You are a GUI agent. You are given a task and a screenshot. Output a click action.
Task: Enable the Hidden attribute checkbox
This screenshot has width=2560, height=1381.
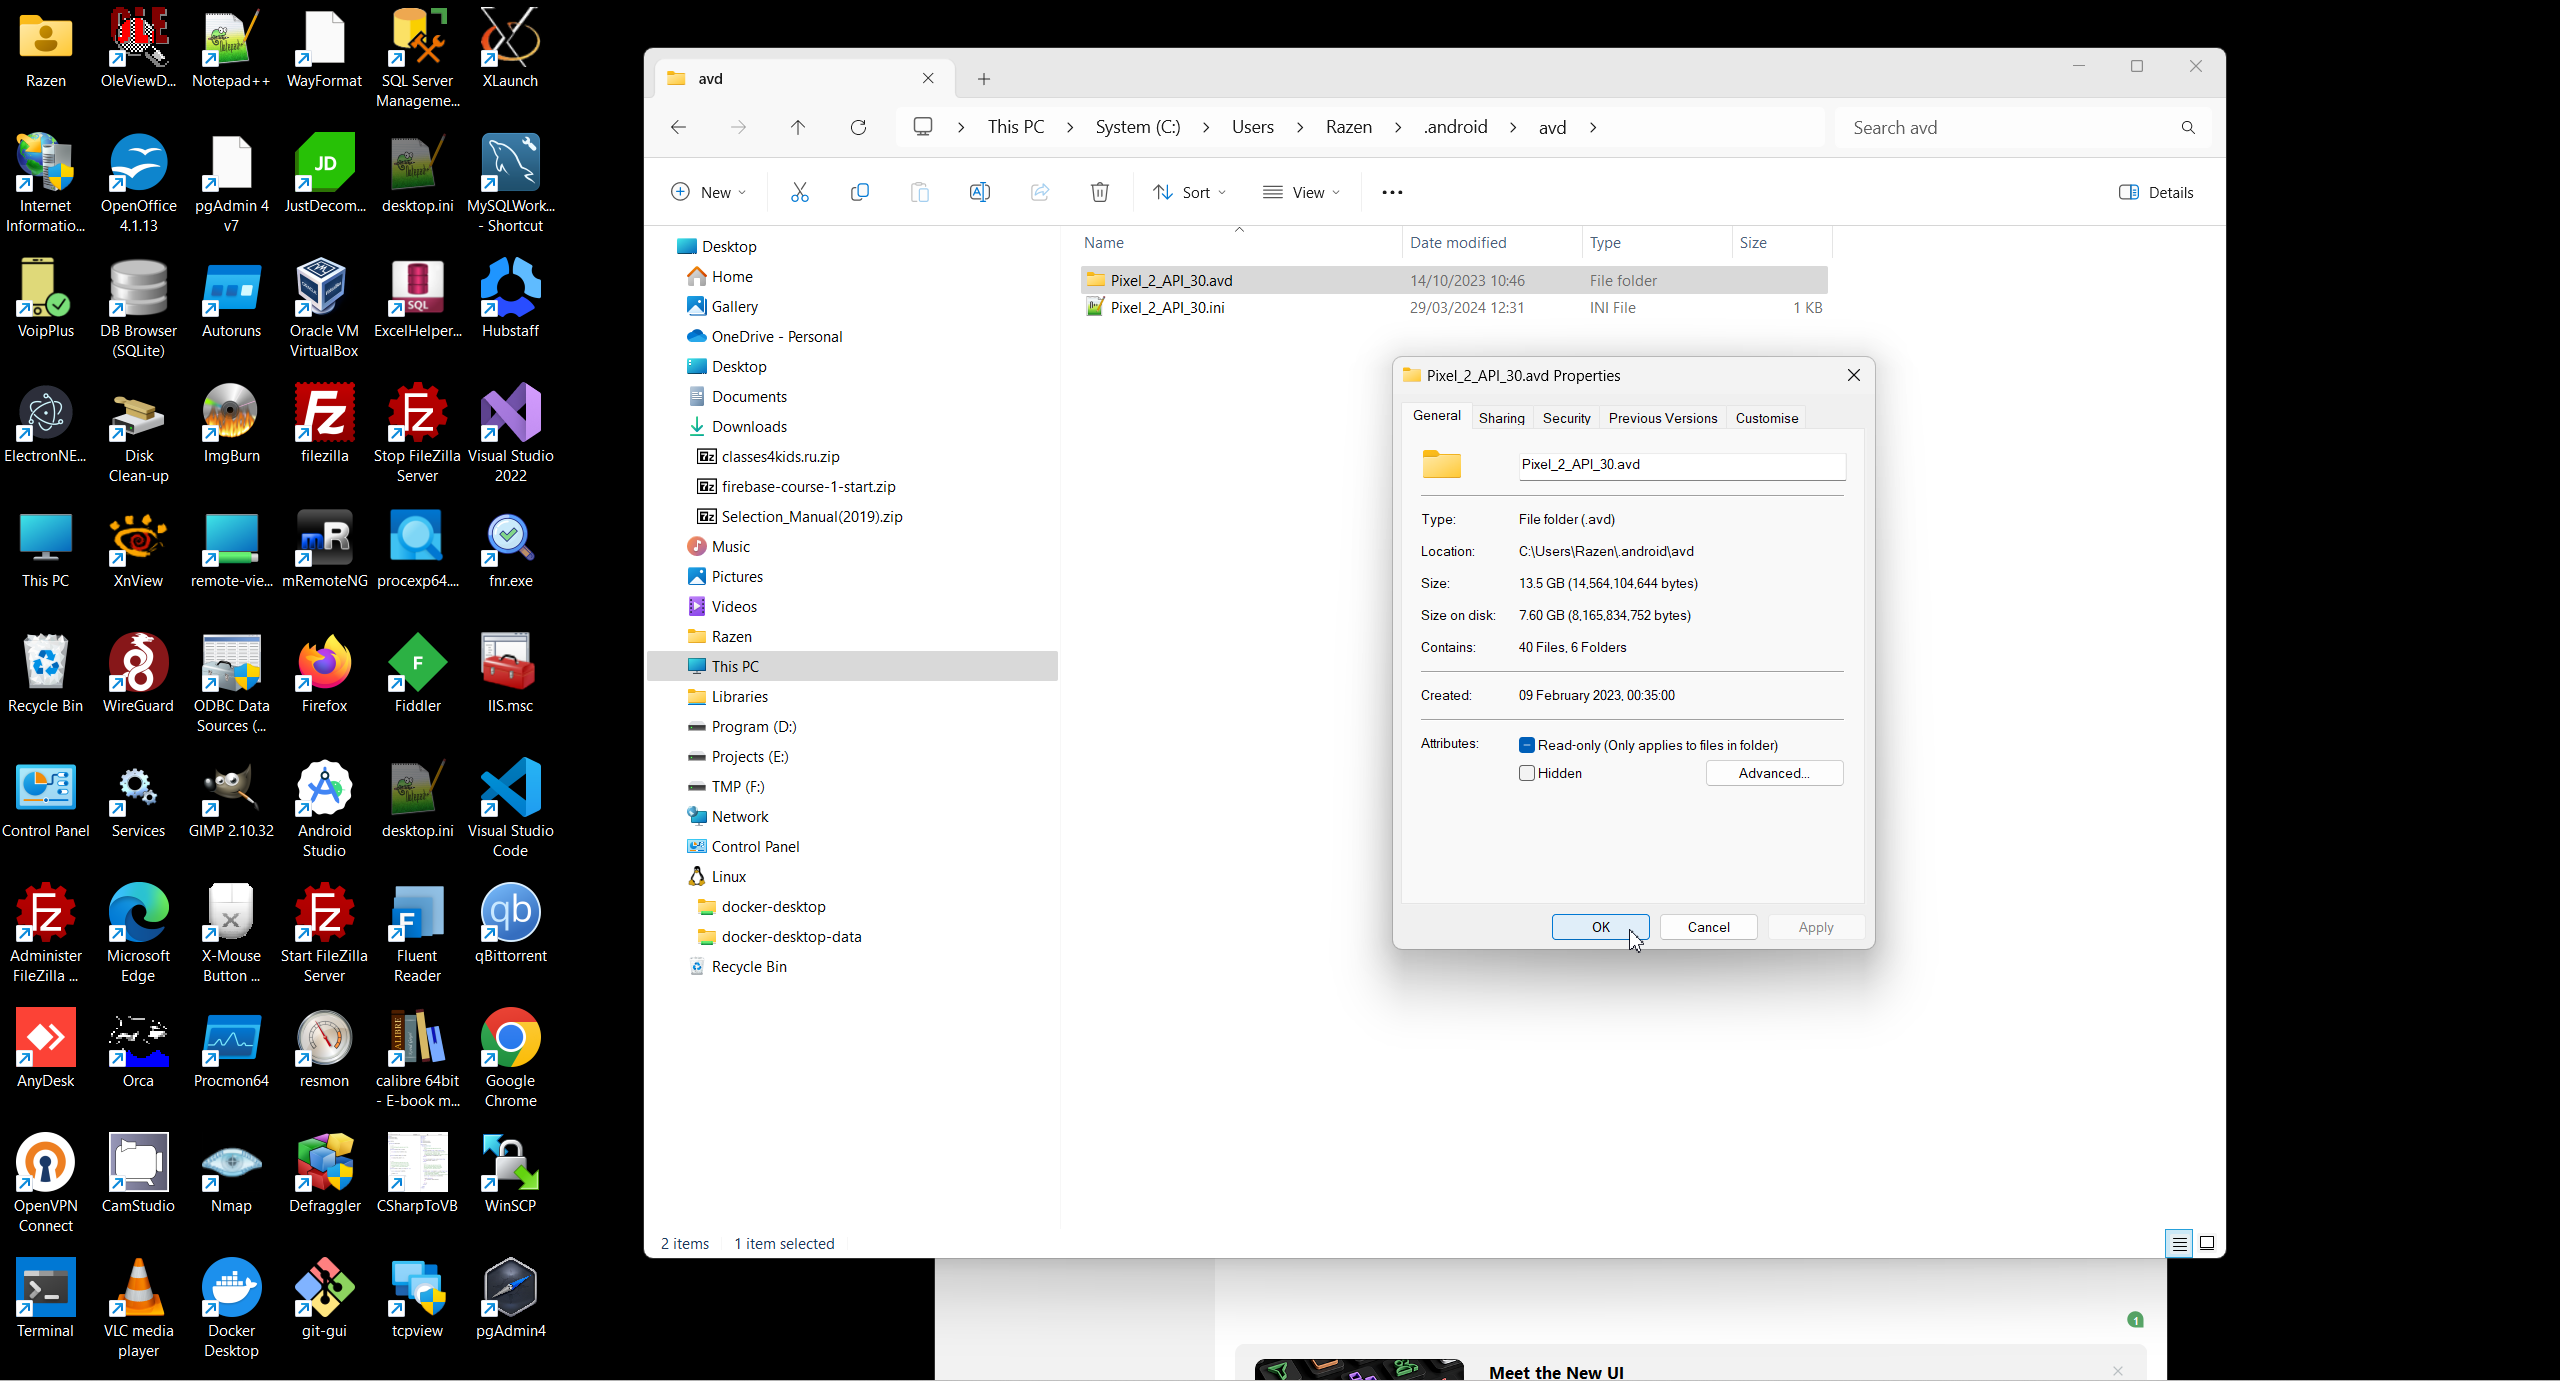(x=1526, y=773)
